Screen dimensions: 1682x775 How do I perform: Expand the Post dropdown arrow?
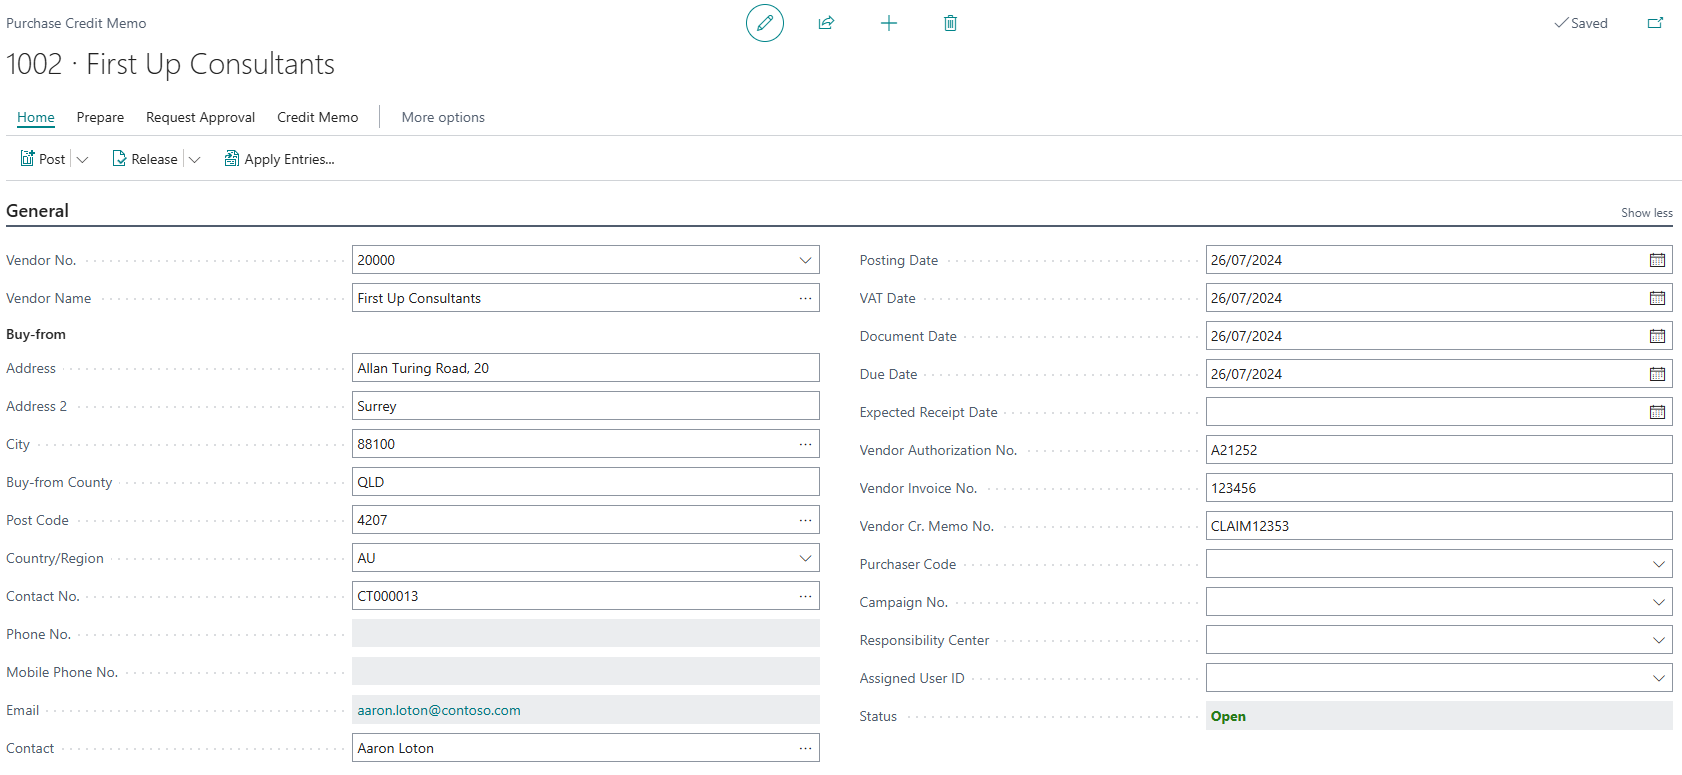point(82,159)
